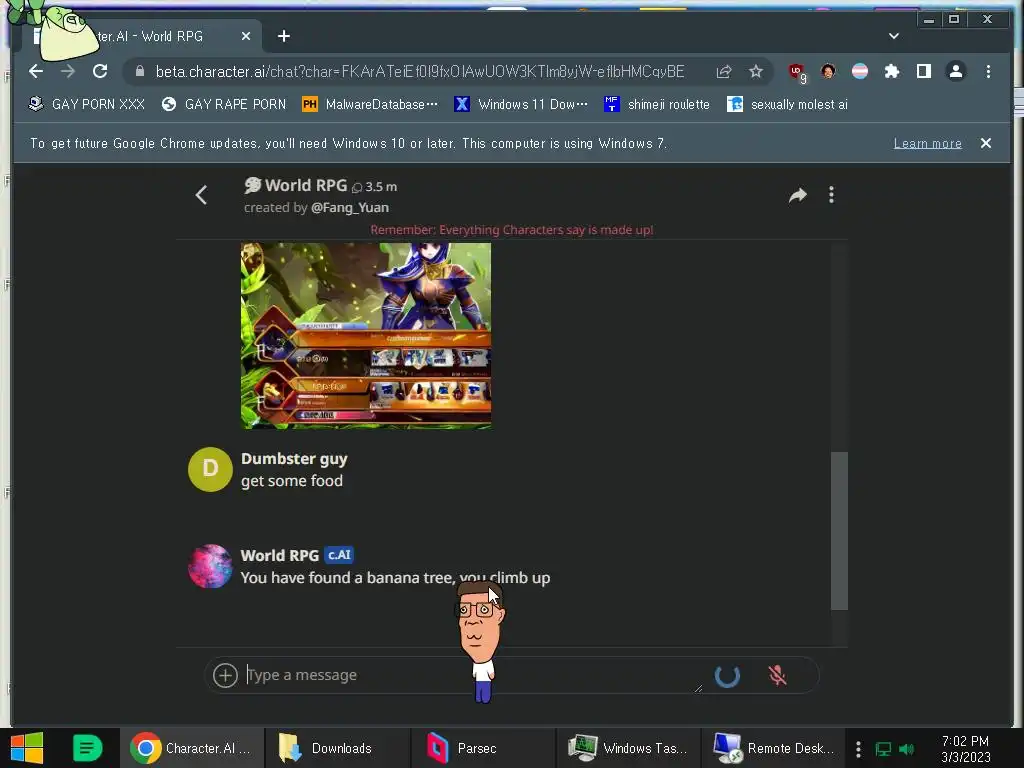Click the chat window scrollbar thumb
1024x768 pixels.
(839, 530)
